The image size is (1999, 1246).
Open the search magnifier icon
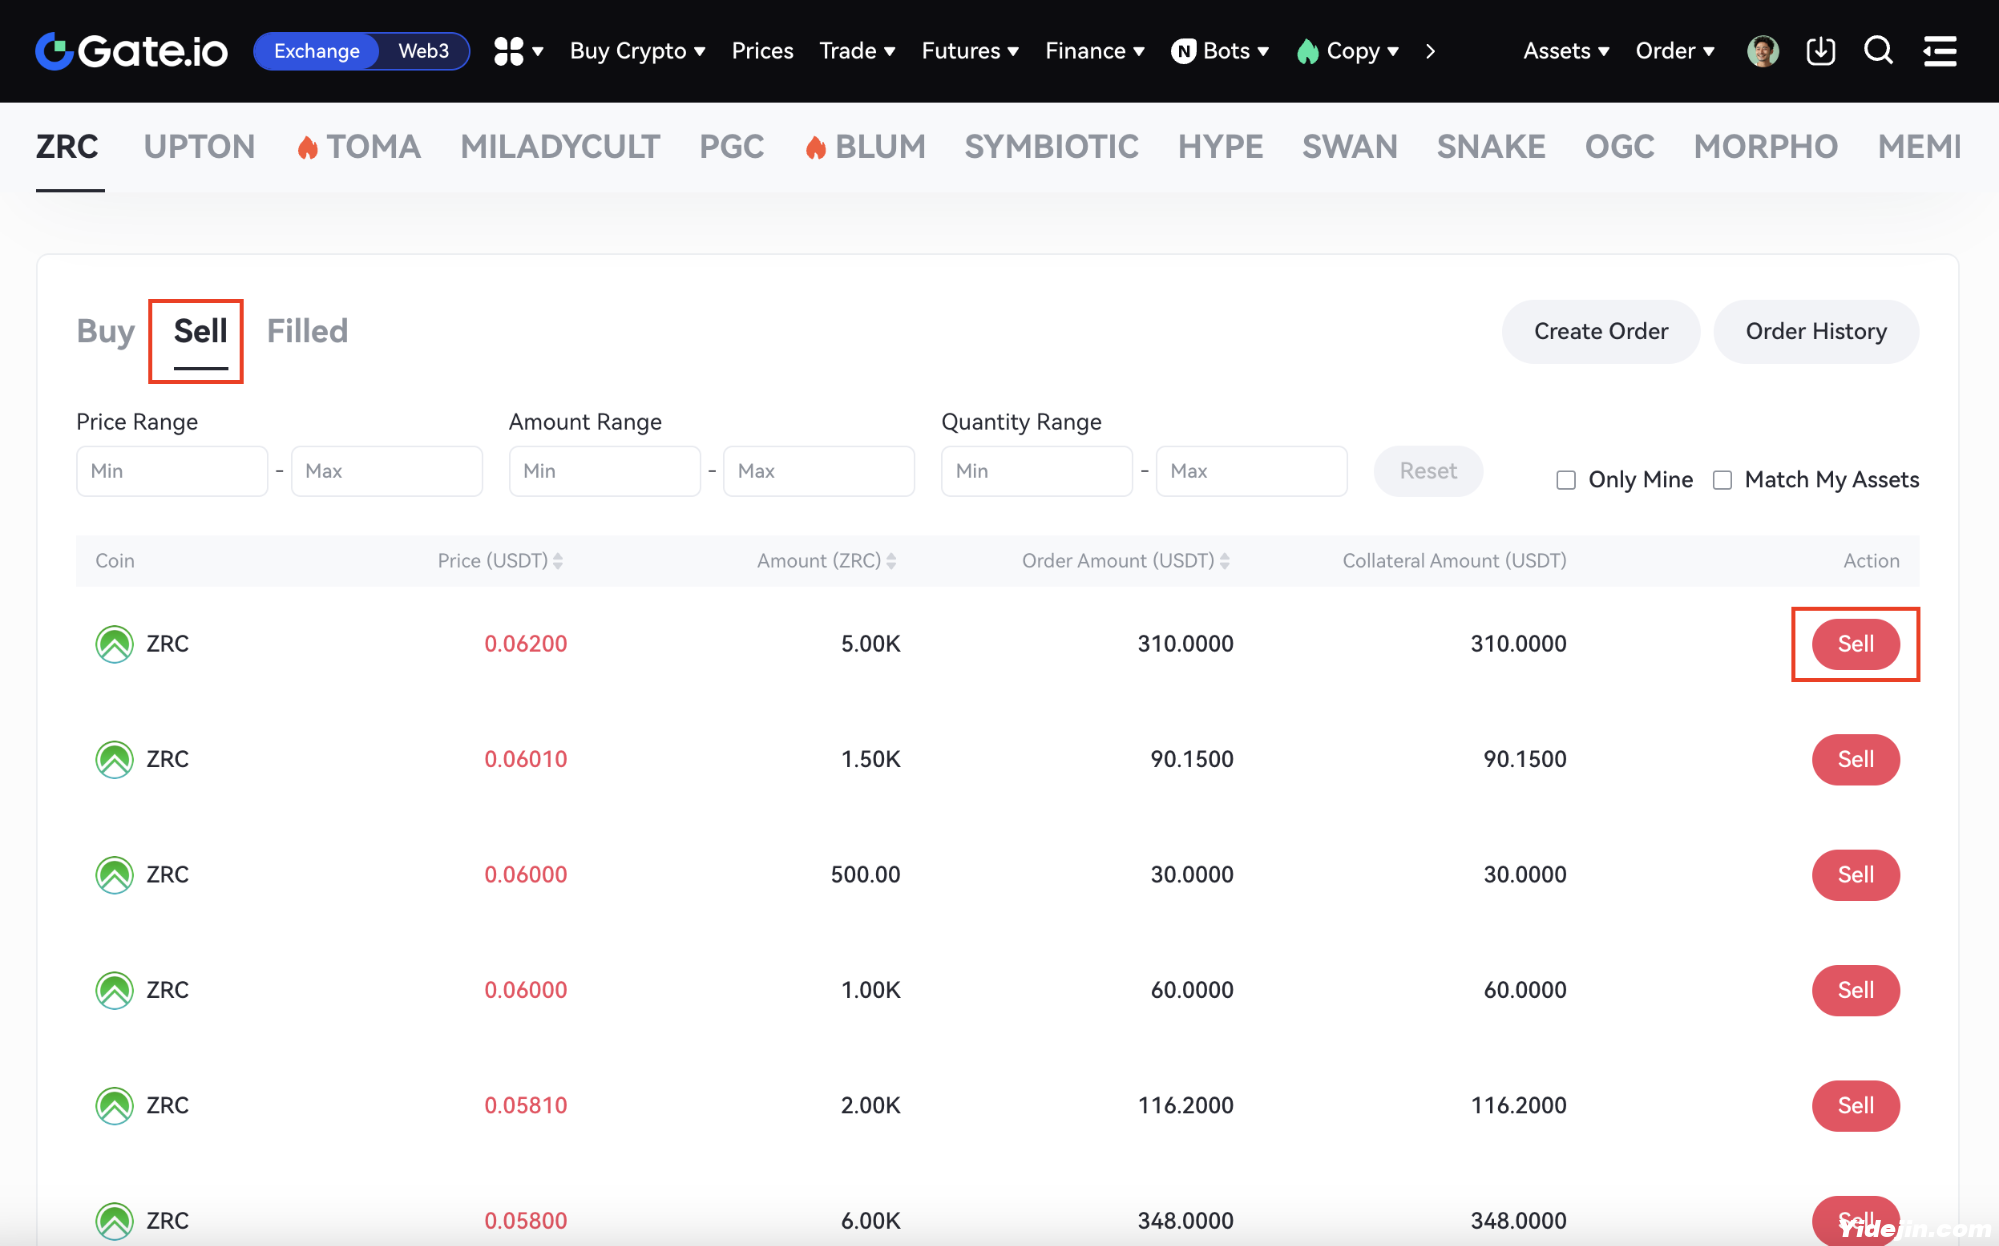click(1878, 50)
